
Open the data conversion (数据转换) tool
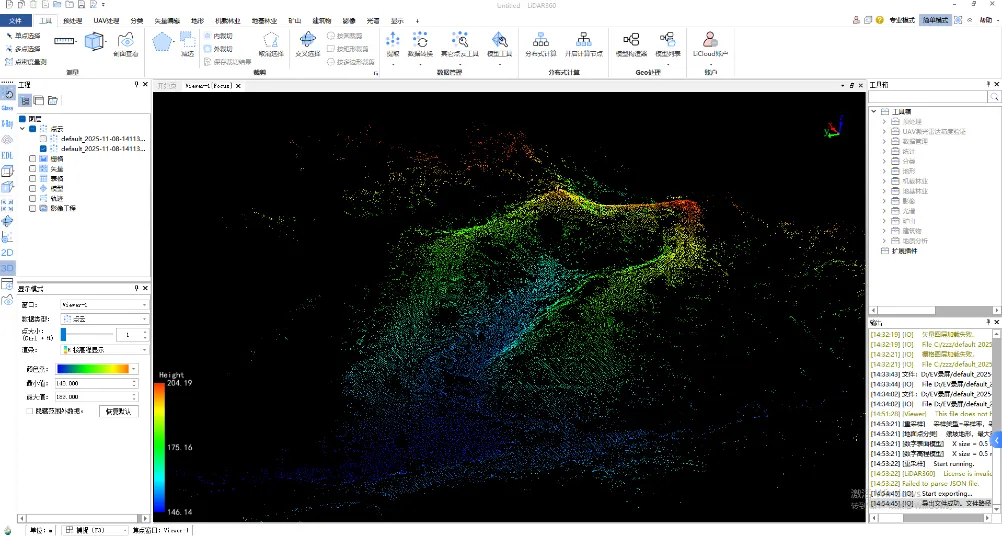pos(420,44)
